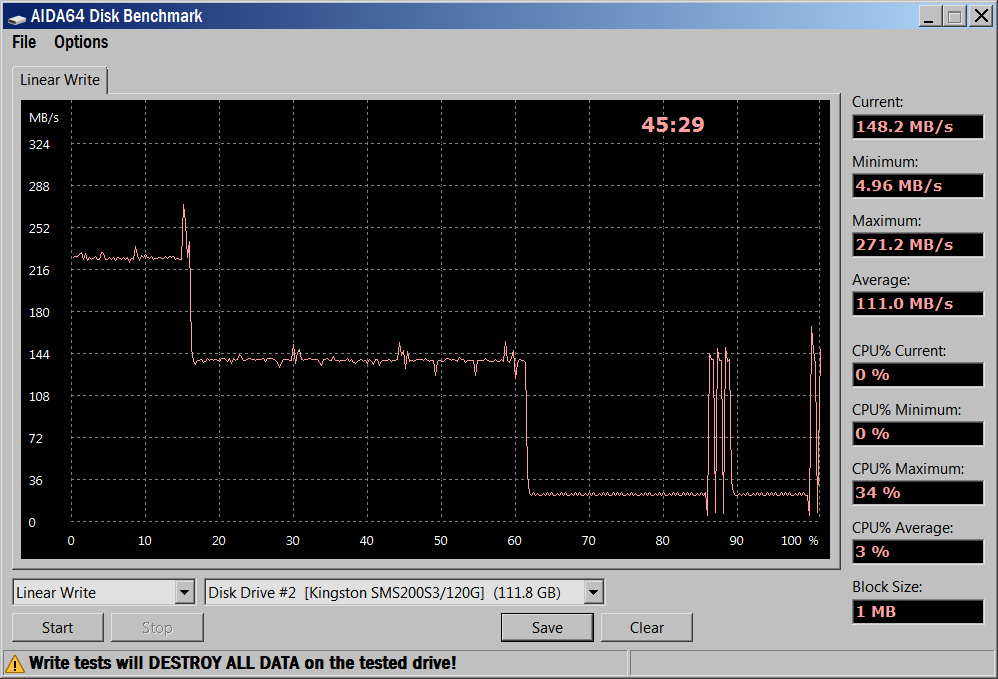Click the AIDA64 disk icon in title bar
The width and height of the screenshot is (998, 679).
pos(17,18)
